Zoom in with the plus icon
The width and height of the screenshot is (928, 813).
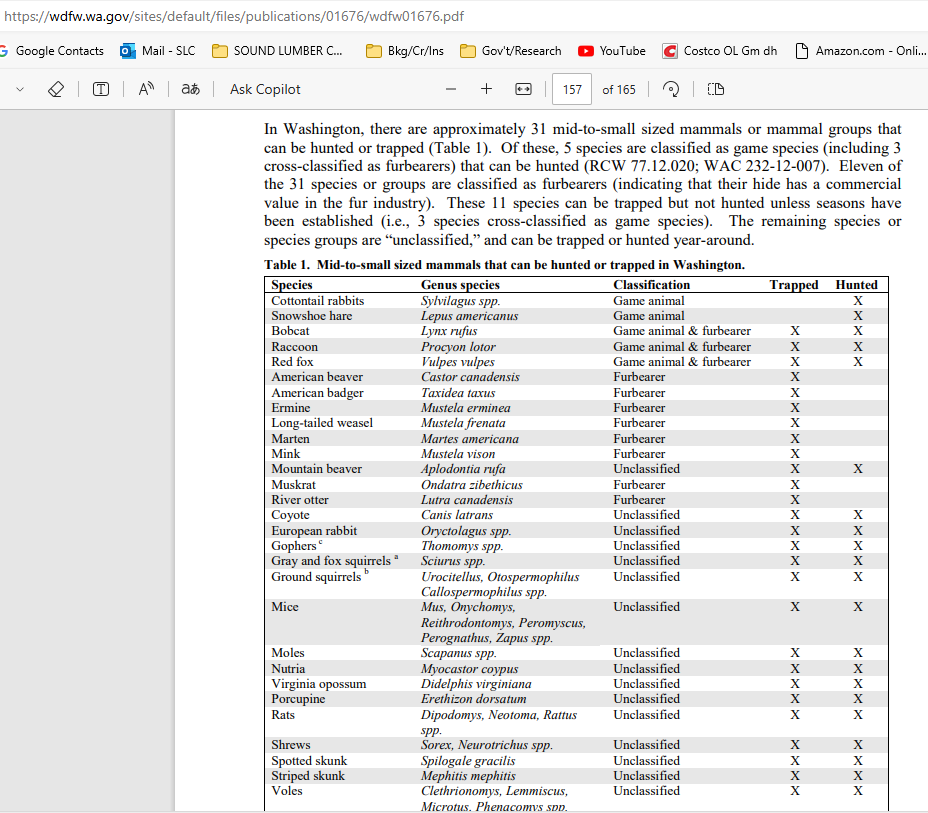486,89
